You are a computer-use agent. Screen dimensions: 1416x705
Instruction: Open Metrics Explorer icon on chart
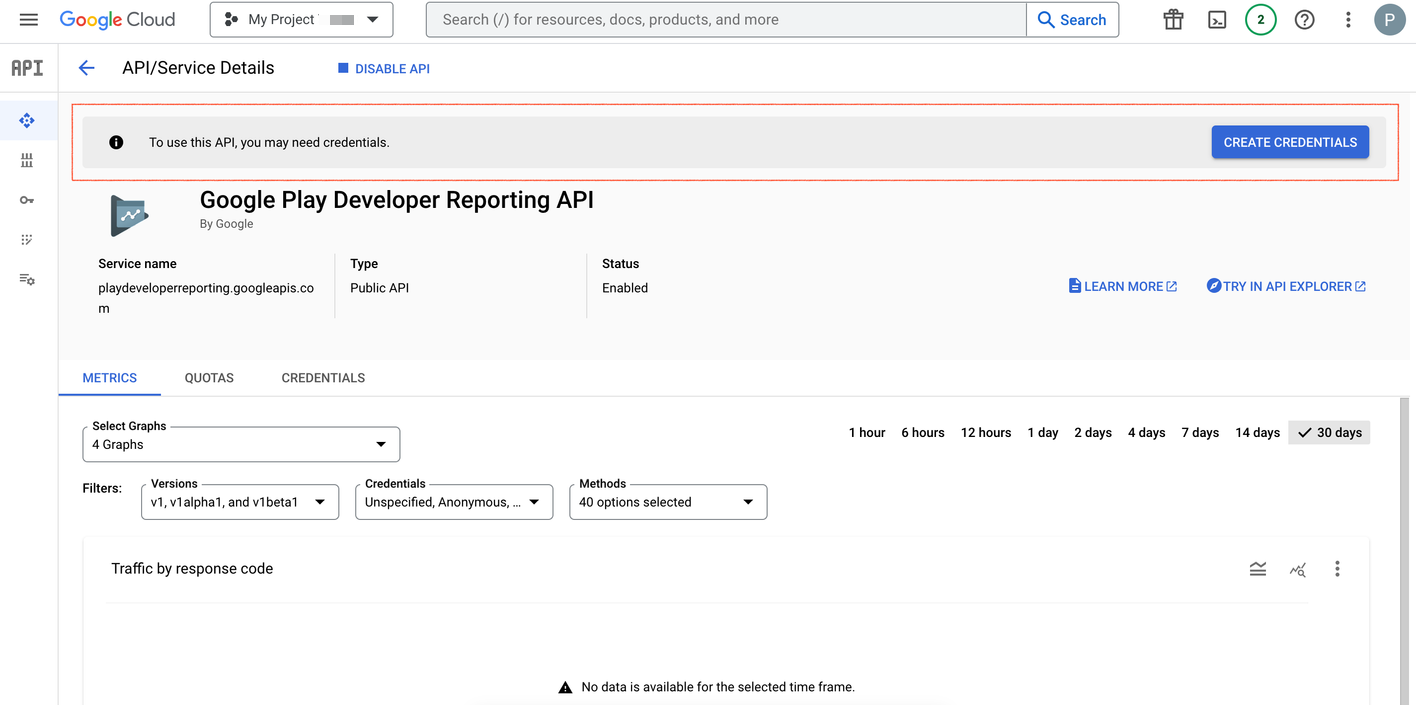point(1298,569)
